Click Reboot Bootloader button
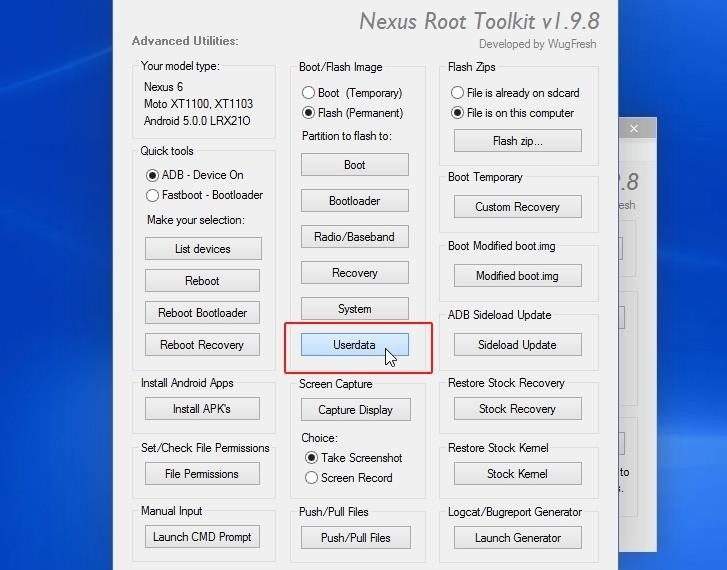The image size is (727, 570). (x=202, y=313)
